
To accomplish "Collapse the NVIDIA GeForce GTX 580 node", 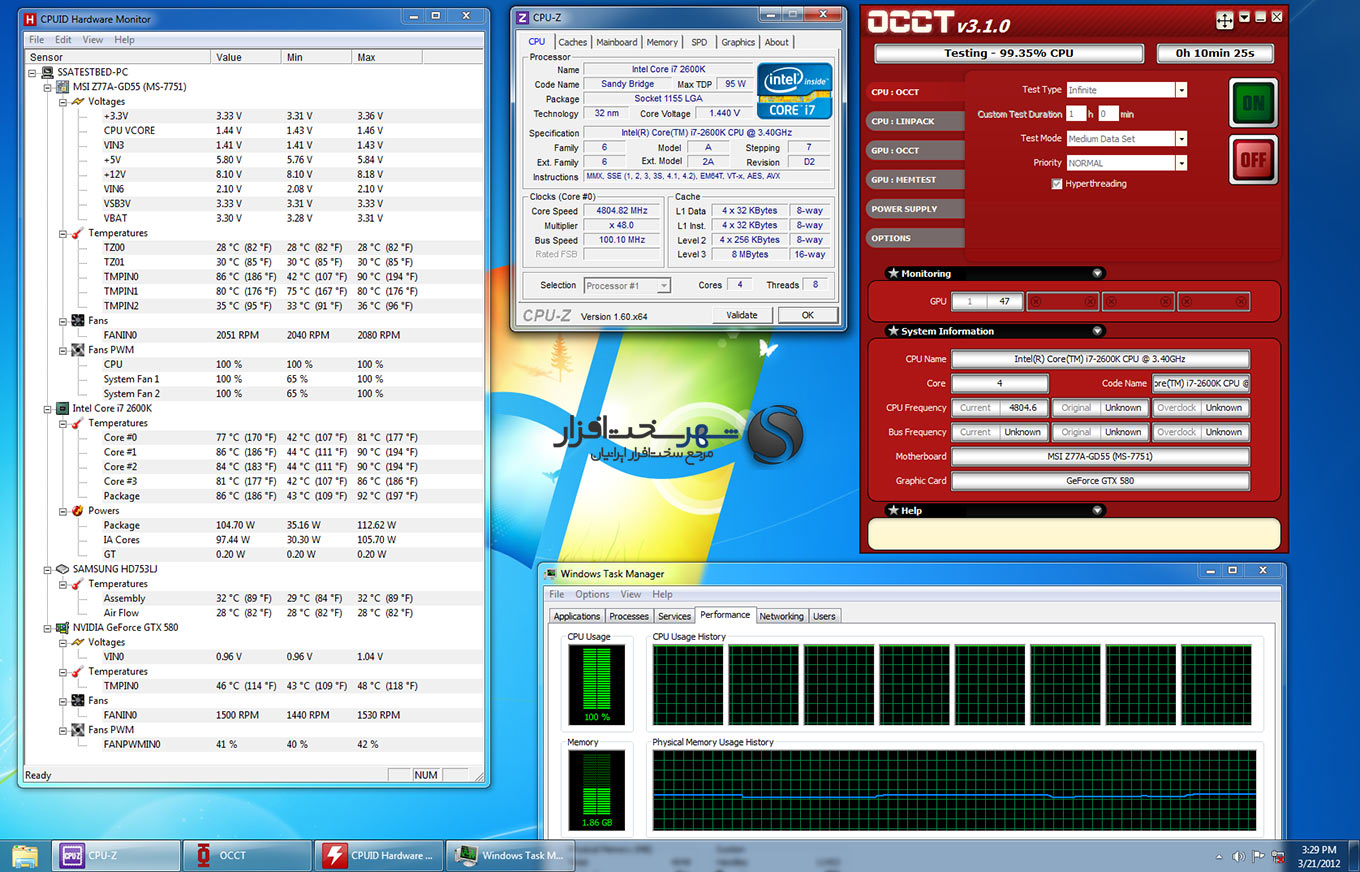I will pyautogui.click(x=48, y=627).
